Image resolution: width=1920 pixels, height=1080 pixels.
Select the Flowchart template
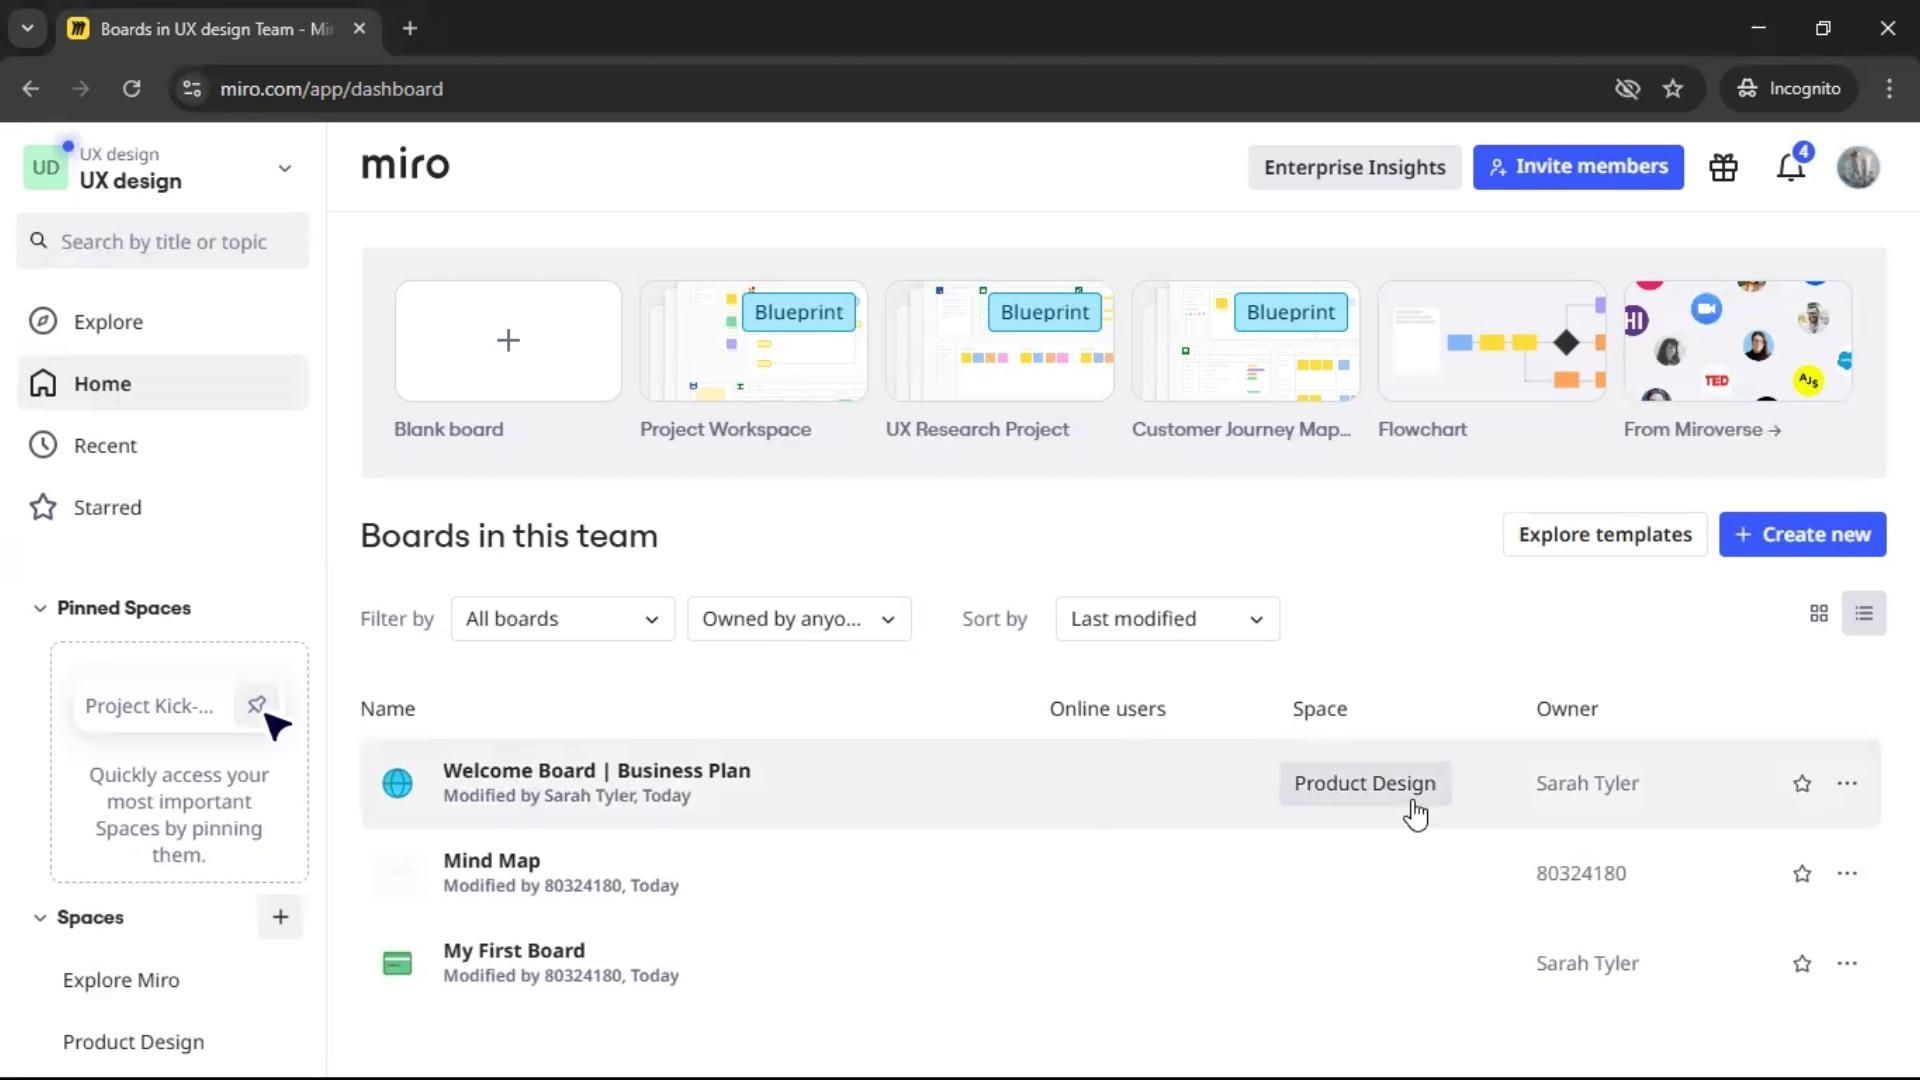coord(1491,342)
